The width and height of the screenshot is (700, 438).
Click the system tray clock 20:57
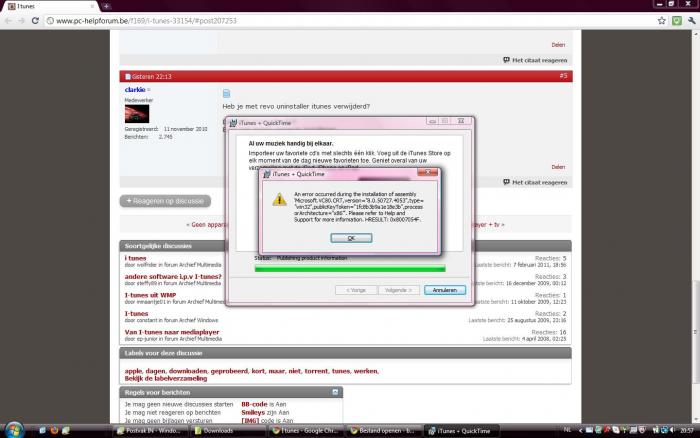point(687,430)
